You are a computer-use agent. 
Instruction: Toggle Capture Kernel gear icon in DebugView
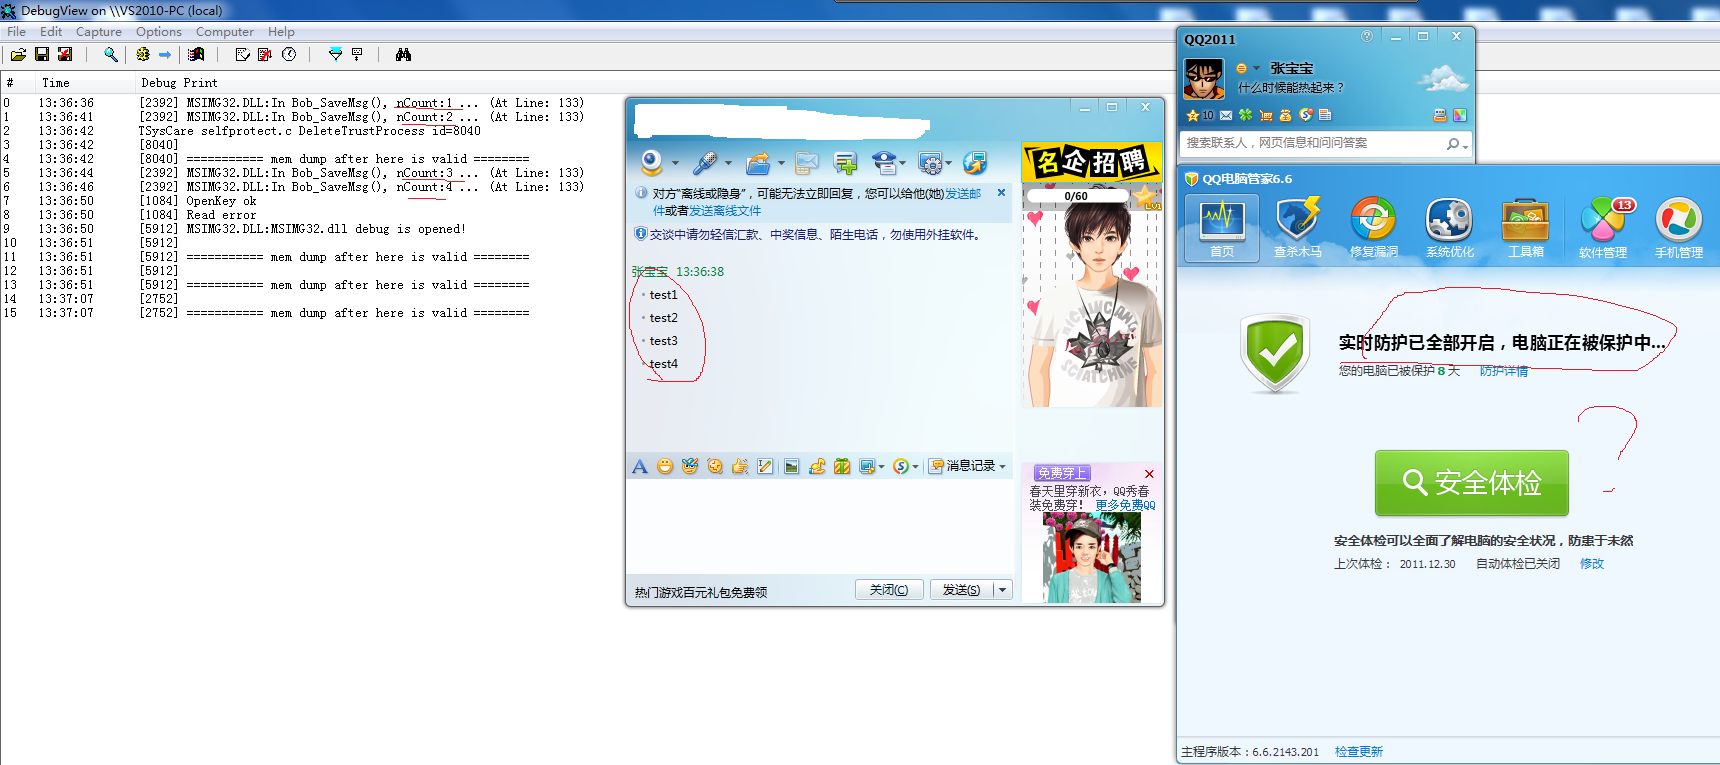point(143,54)
